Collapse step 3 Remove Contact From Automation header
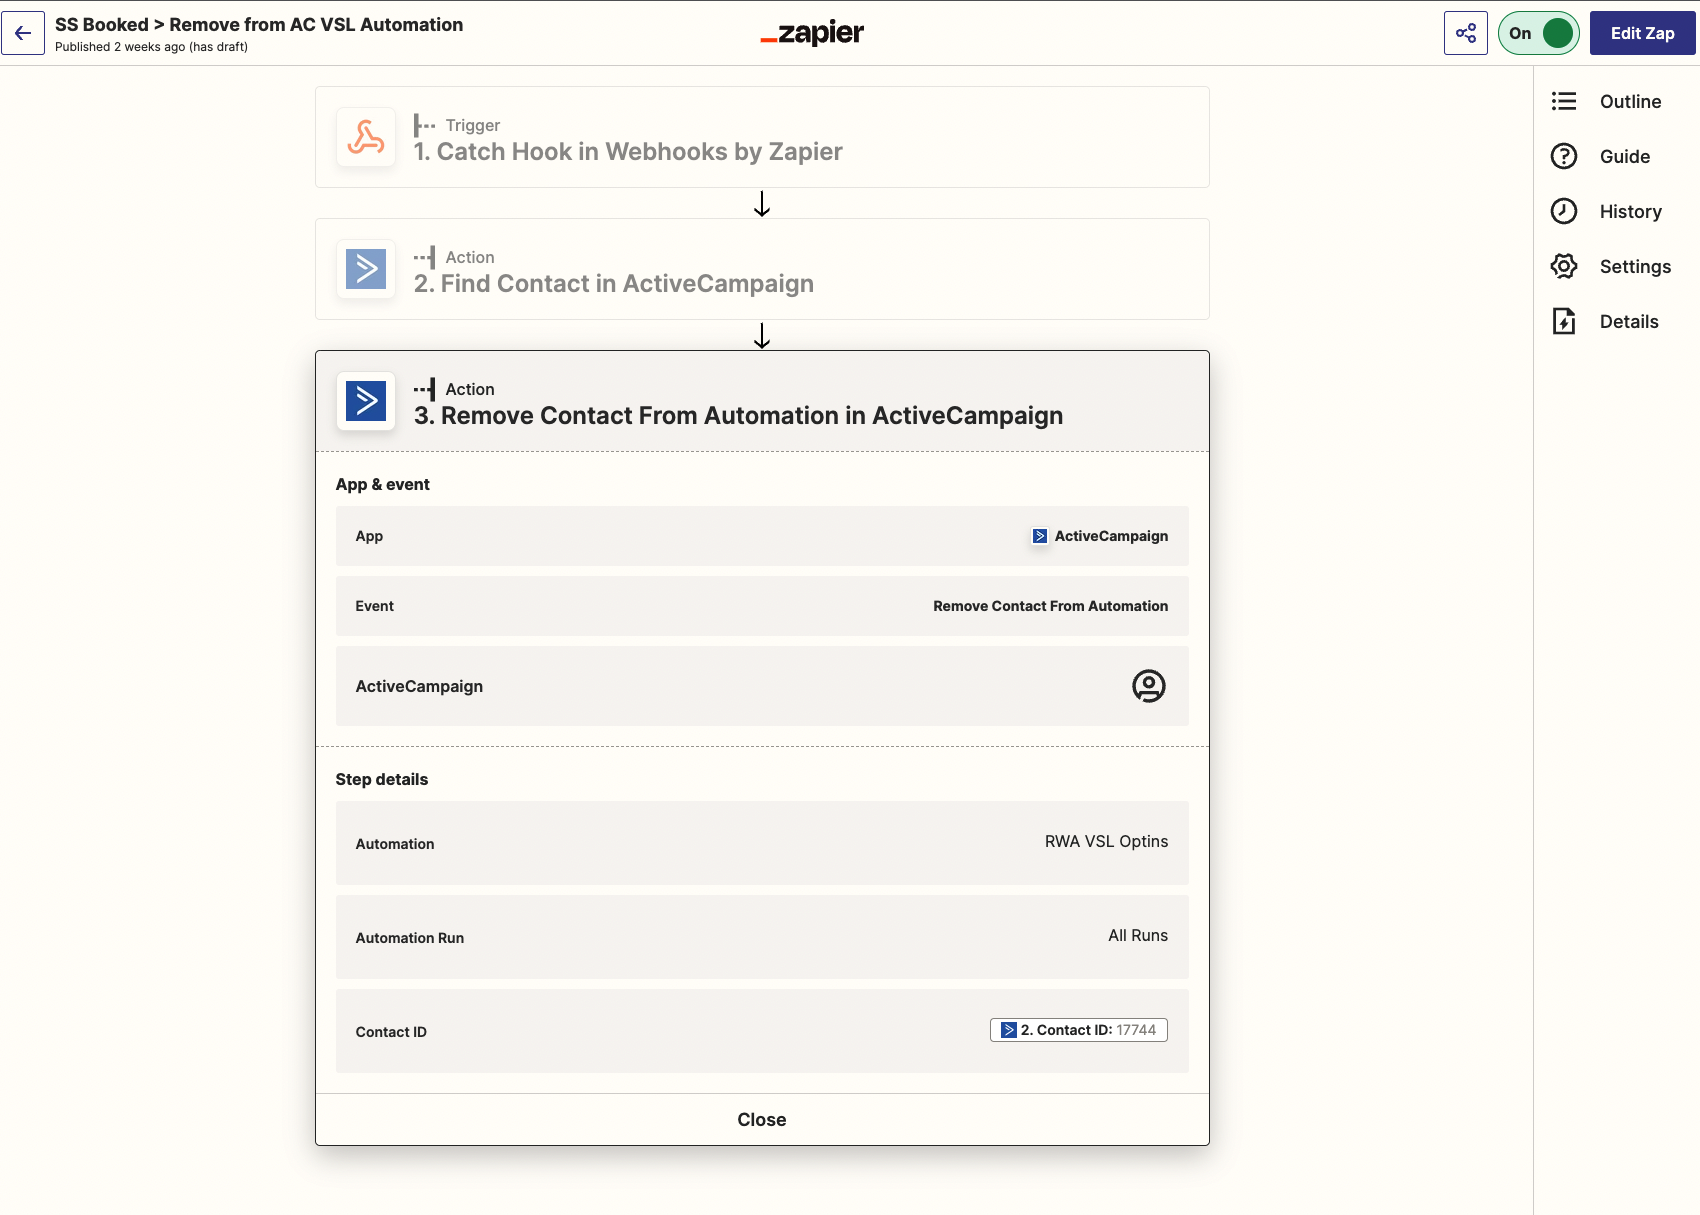This screenshot has width=1700, height=1215. [762, 401]
